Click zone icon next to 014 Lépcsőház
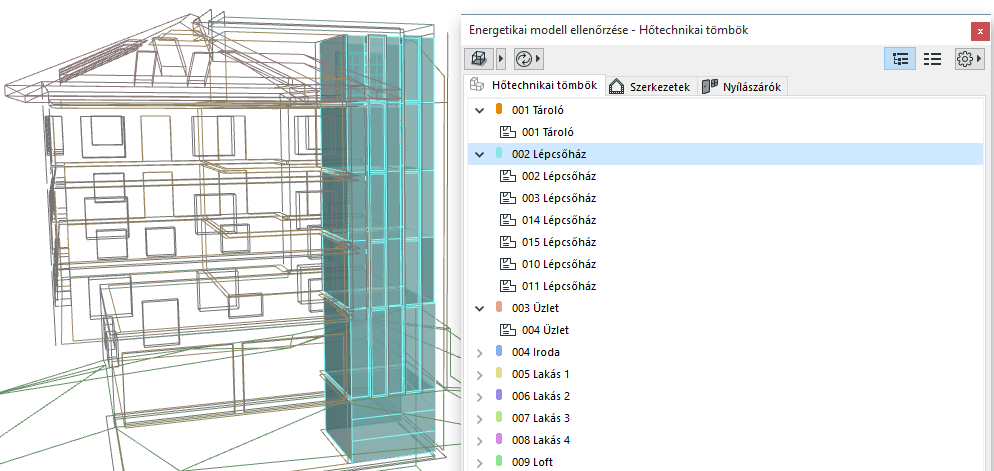This screenshot has height=471, width=994. click(x=506, y=220)
